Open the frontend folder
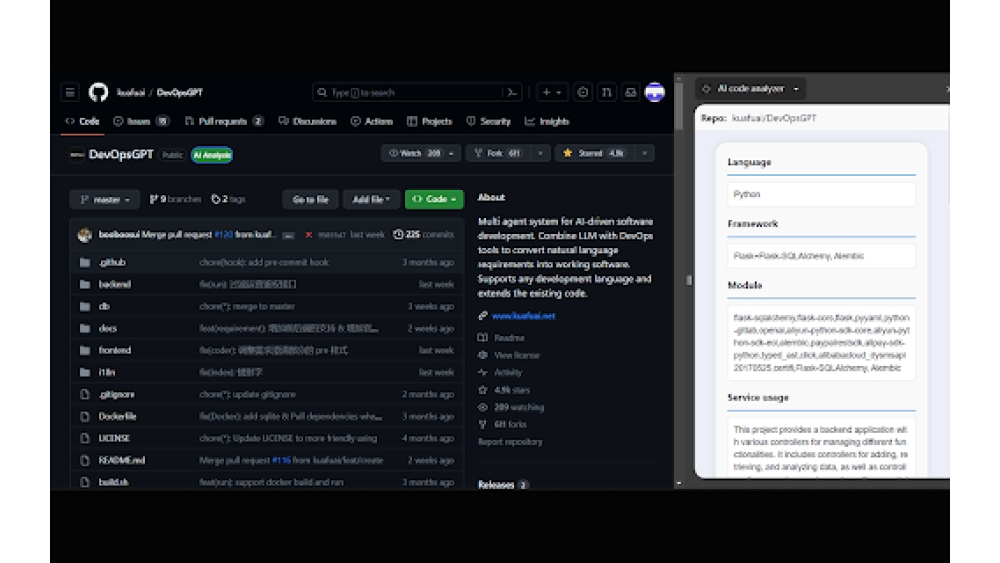 coord(115,350)
